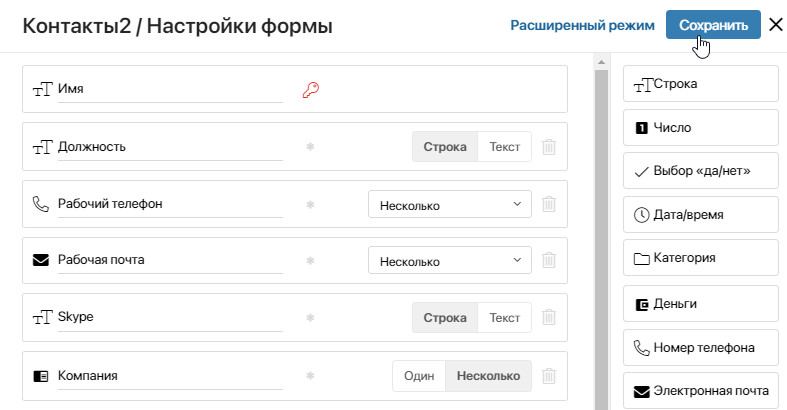Add a Дата/время field type
This screenshot has width=787, height=410.
pos(701,215)
